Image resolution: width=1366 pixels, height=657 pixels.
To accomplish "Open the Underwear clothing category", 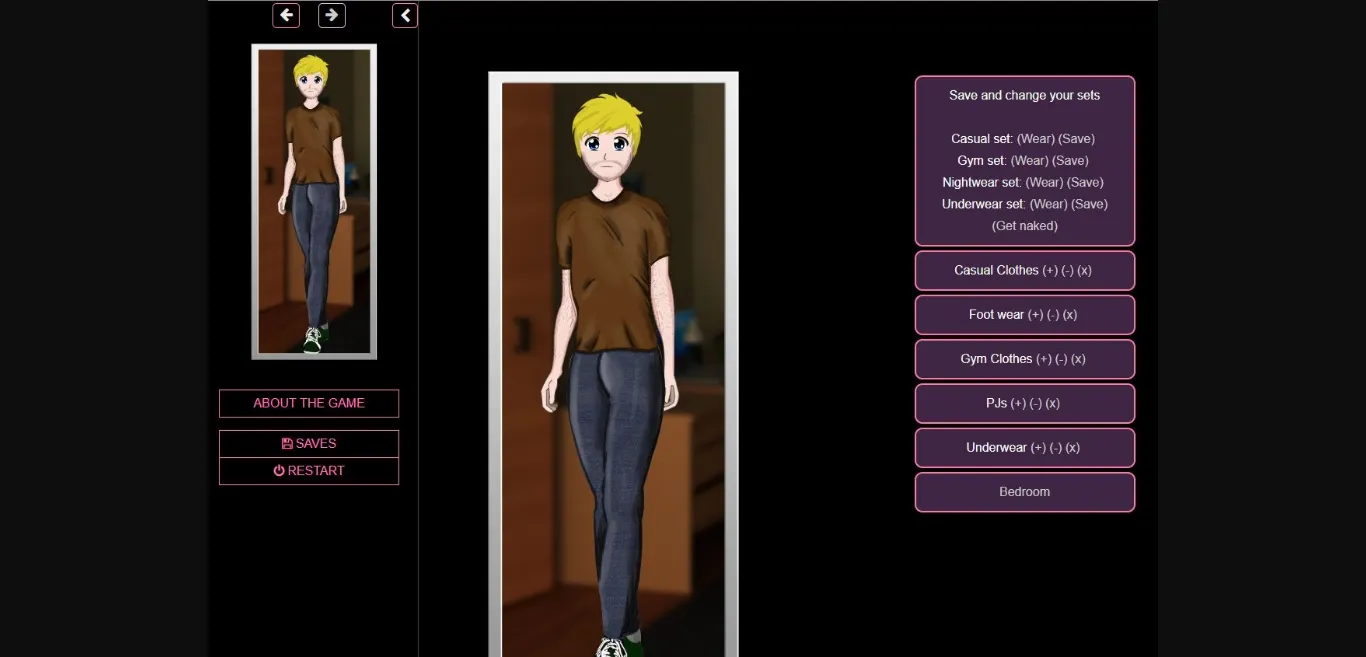I will point(997,447).
